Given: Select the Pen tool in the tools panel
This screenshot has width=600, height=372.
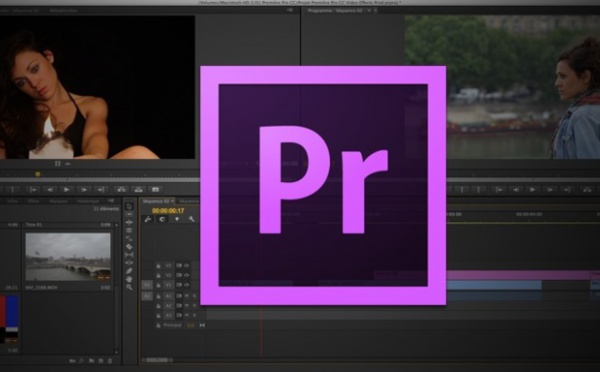Looking at the screenshot, I should coord(129,271).
